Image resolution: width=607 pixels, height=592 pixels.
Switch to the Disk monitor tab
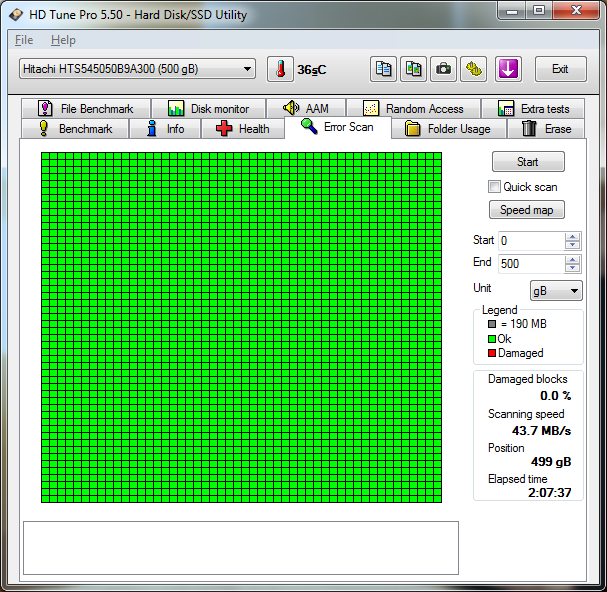[209, 108]
